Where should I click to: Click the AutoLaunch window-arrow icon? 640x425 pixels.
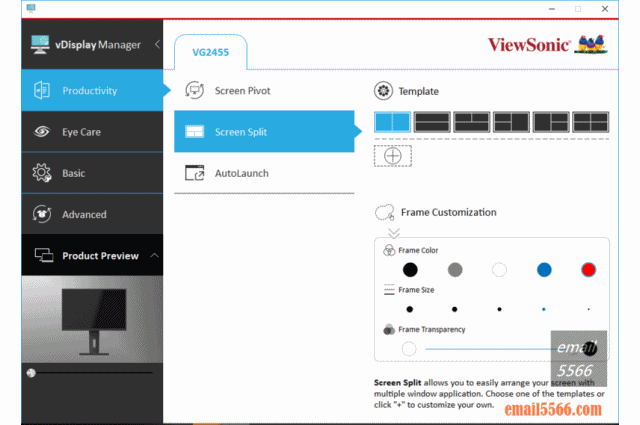coord(194,173)
